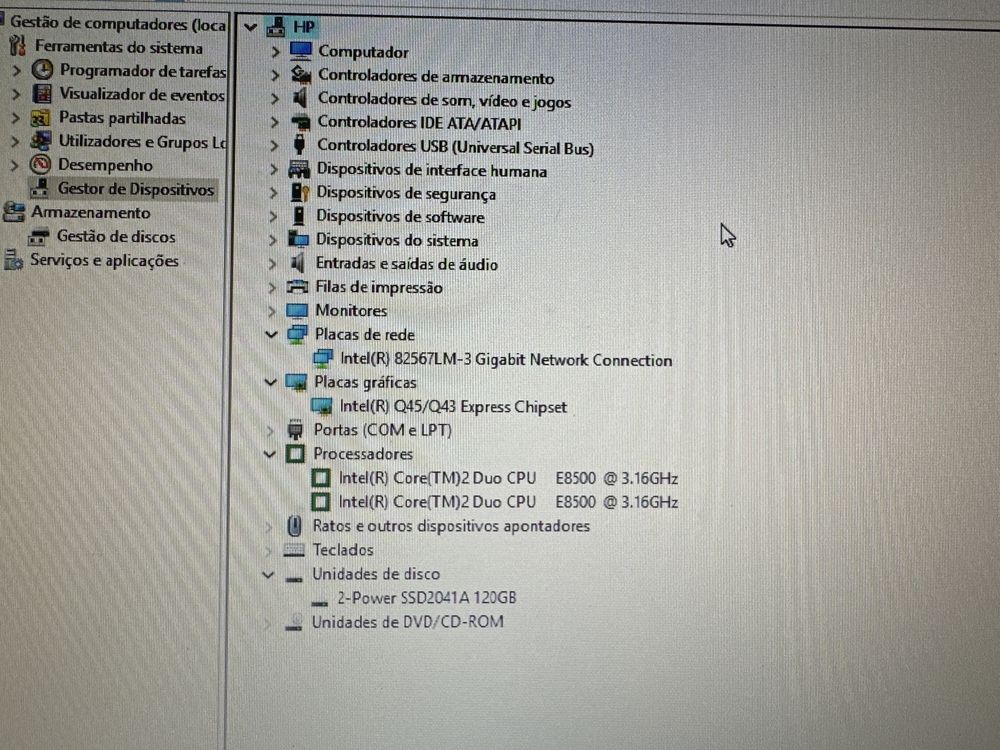Expand Filas de impressão category
The width and height of the screenshot is (1000, 750).
pos(272,288)
